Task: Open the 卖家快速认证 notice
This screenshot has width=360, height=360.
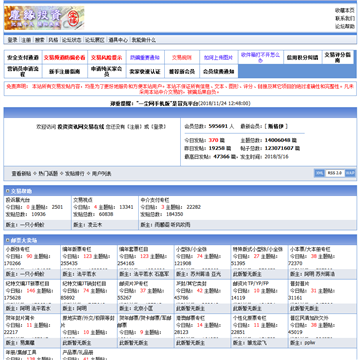Action: [145, 71]
